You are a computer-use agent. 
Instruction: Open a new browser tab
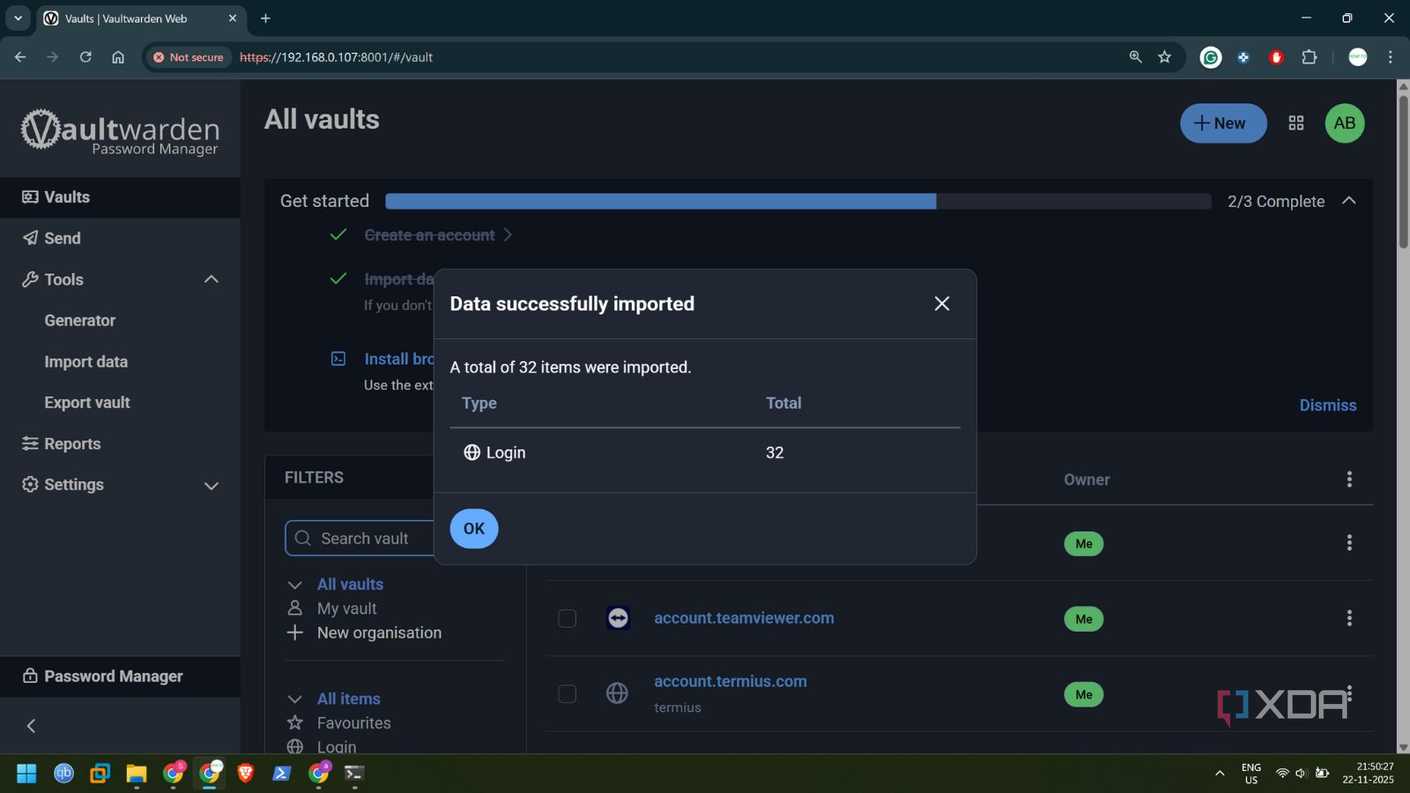tap(265, 18)
